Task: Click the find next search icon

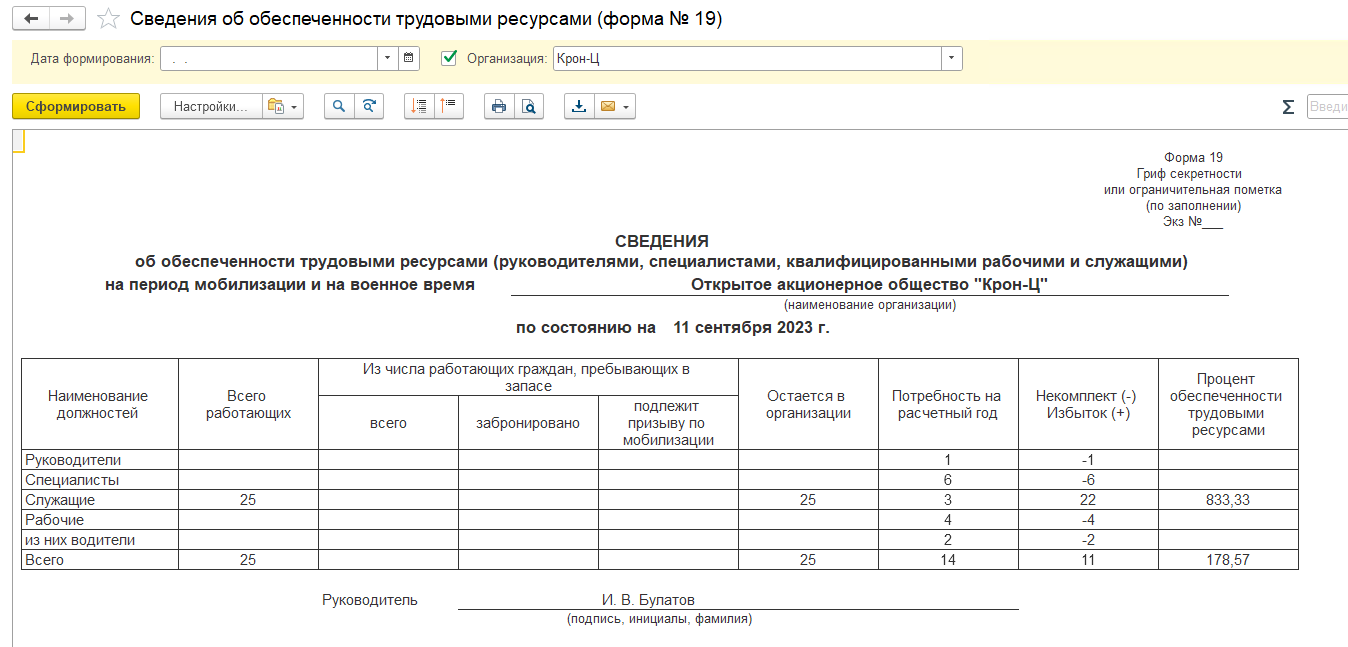Action: coord(369,107)
